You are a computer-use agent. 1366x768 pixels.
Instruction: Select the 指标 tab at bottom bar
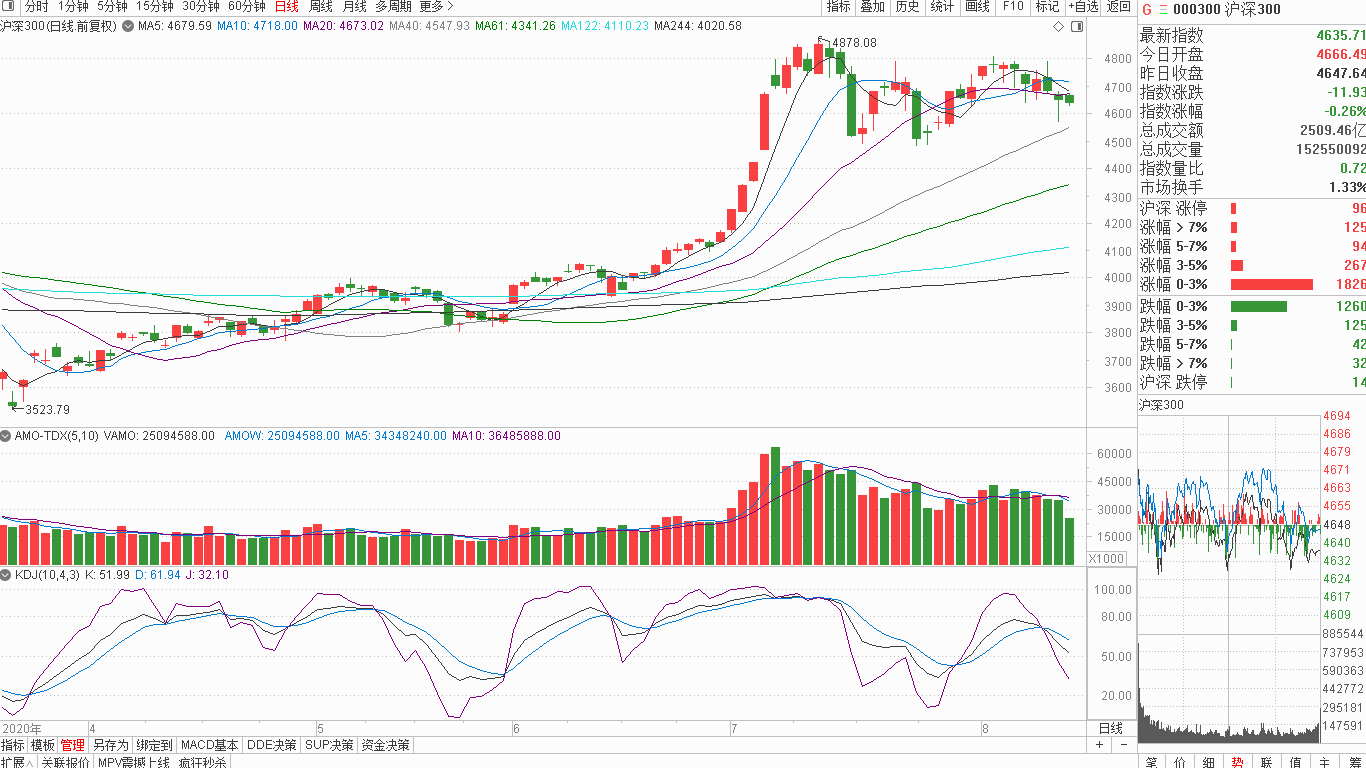(x=13, y=745)
